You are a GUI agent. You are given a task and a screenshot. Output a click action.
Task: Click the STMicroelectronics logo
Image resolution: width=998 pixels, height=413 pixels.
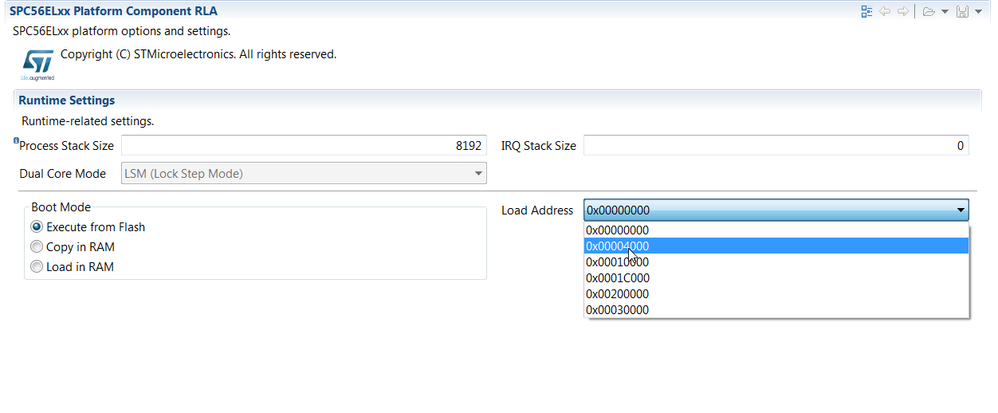pos(38,65)
